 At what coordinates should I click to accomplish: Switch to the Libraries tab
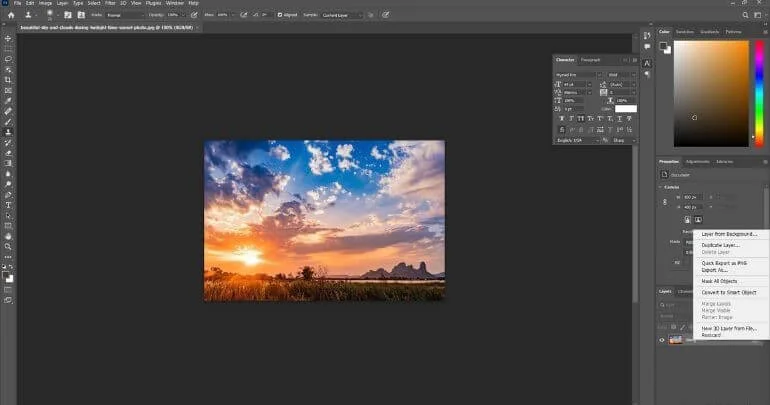pos(725,162)
